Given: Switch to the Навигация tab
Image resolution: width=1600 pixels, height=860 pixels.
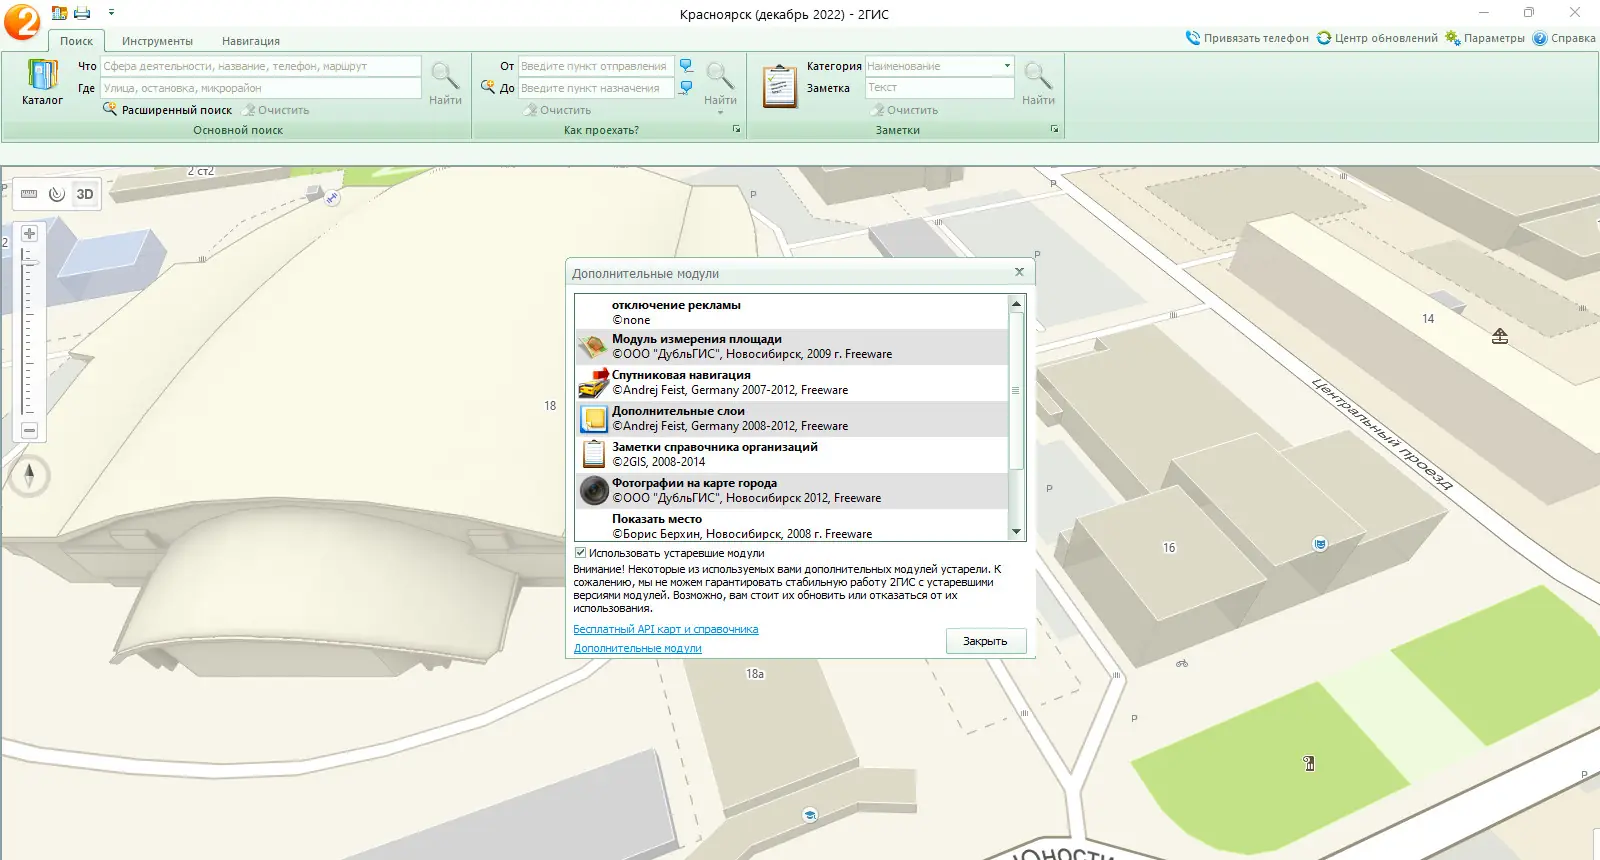Looking at the screenshot, I should [x=251, y=41].
